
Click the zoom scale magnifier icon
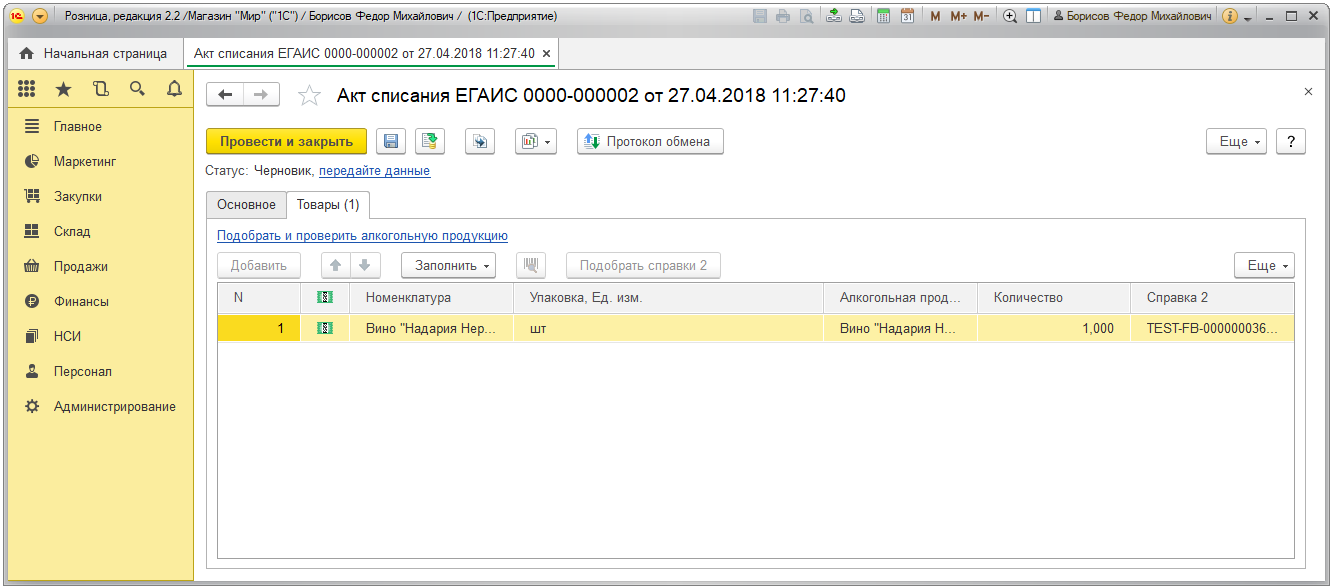pyautogui.click(x=1010, y=16)
